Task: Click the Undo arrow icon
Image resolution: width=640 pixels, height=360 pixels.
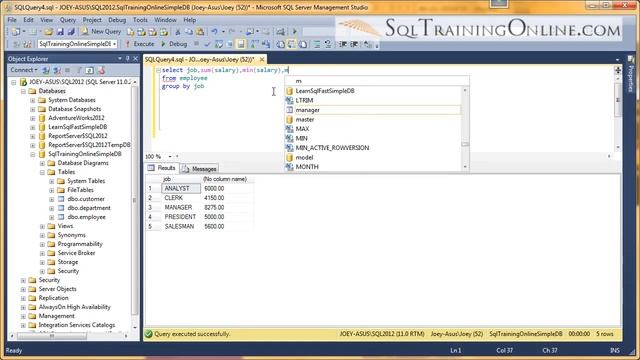Action: pos(214,31)
